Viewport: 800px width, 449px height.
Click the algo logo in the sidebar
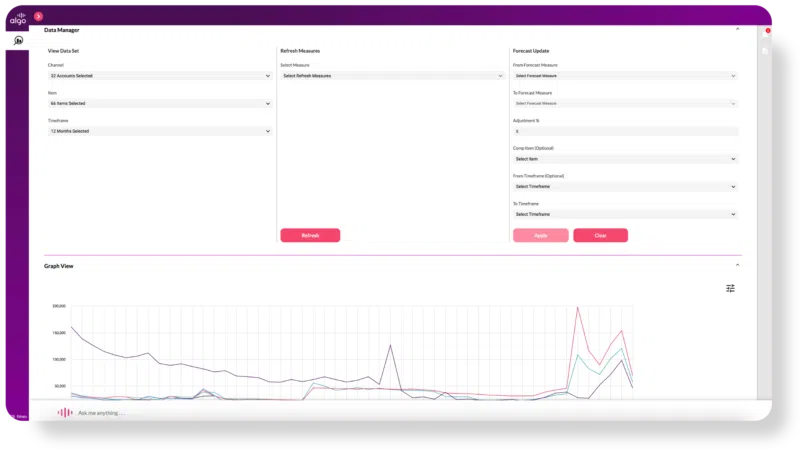(18, 17)
